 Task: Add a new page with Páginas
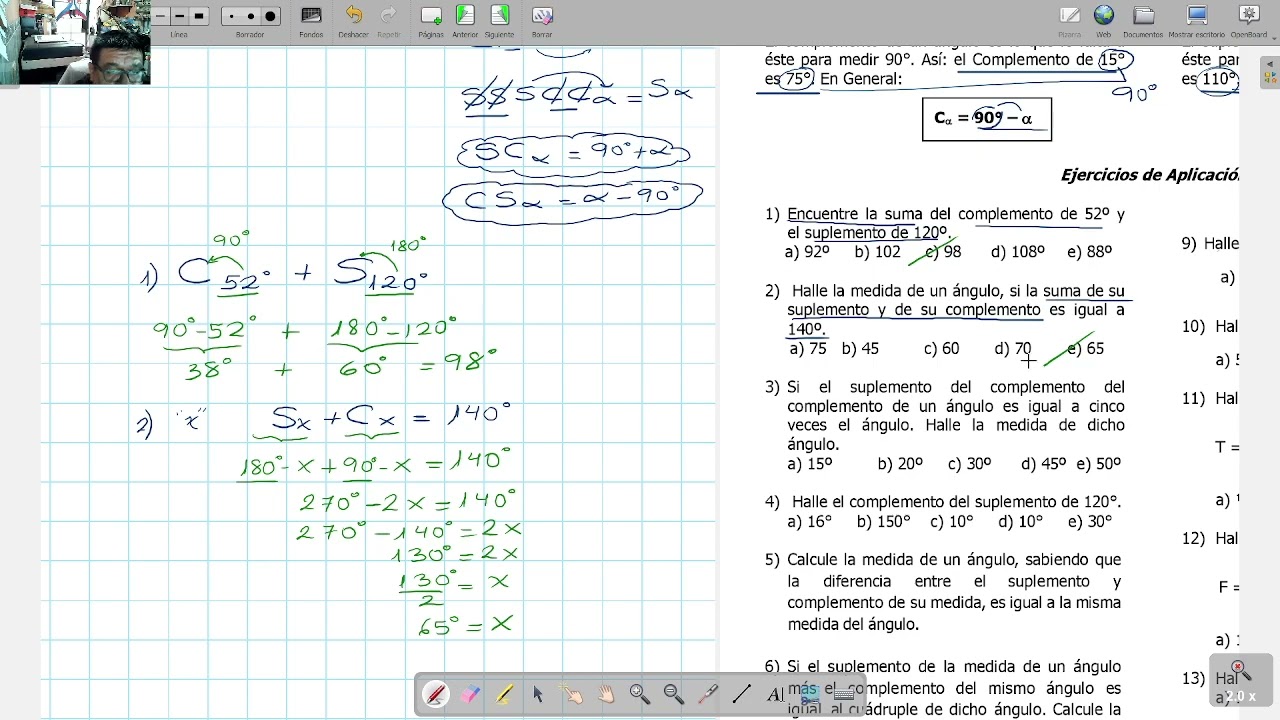click(x=431, y=21)
